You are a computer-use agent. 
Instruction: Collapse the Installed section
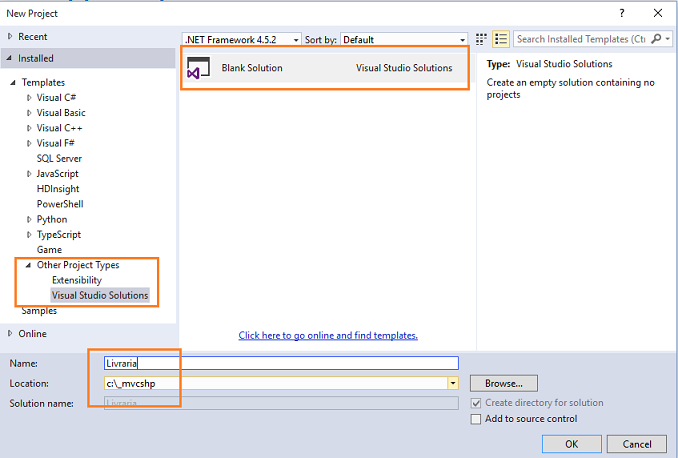[x=9, y=58]
